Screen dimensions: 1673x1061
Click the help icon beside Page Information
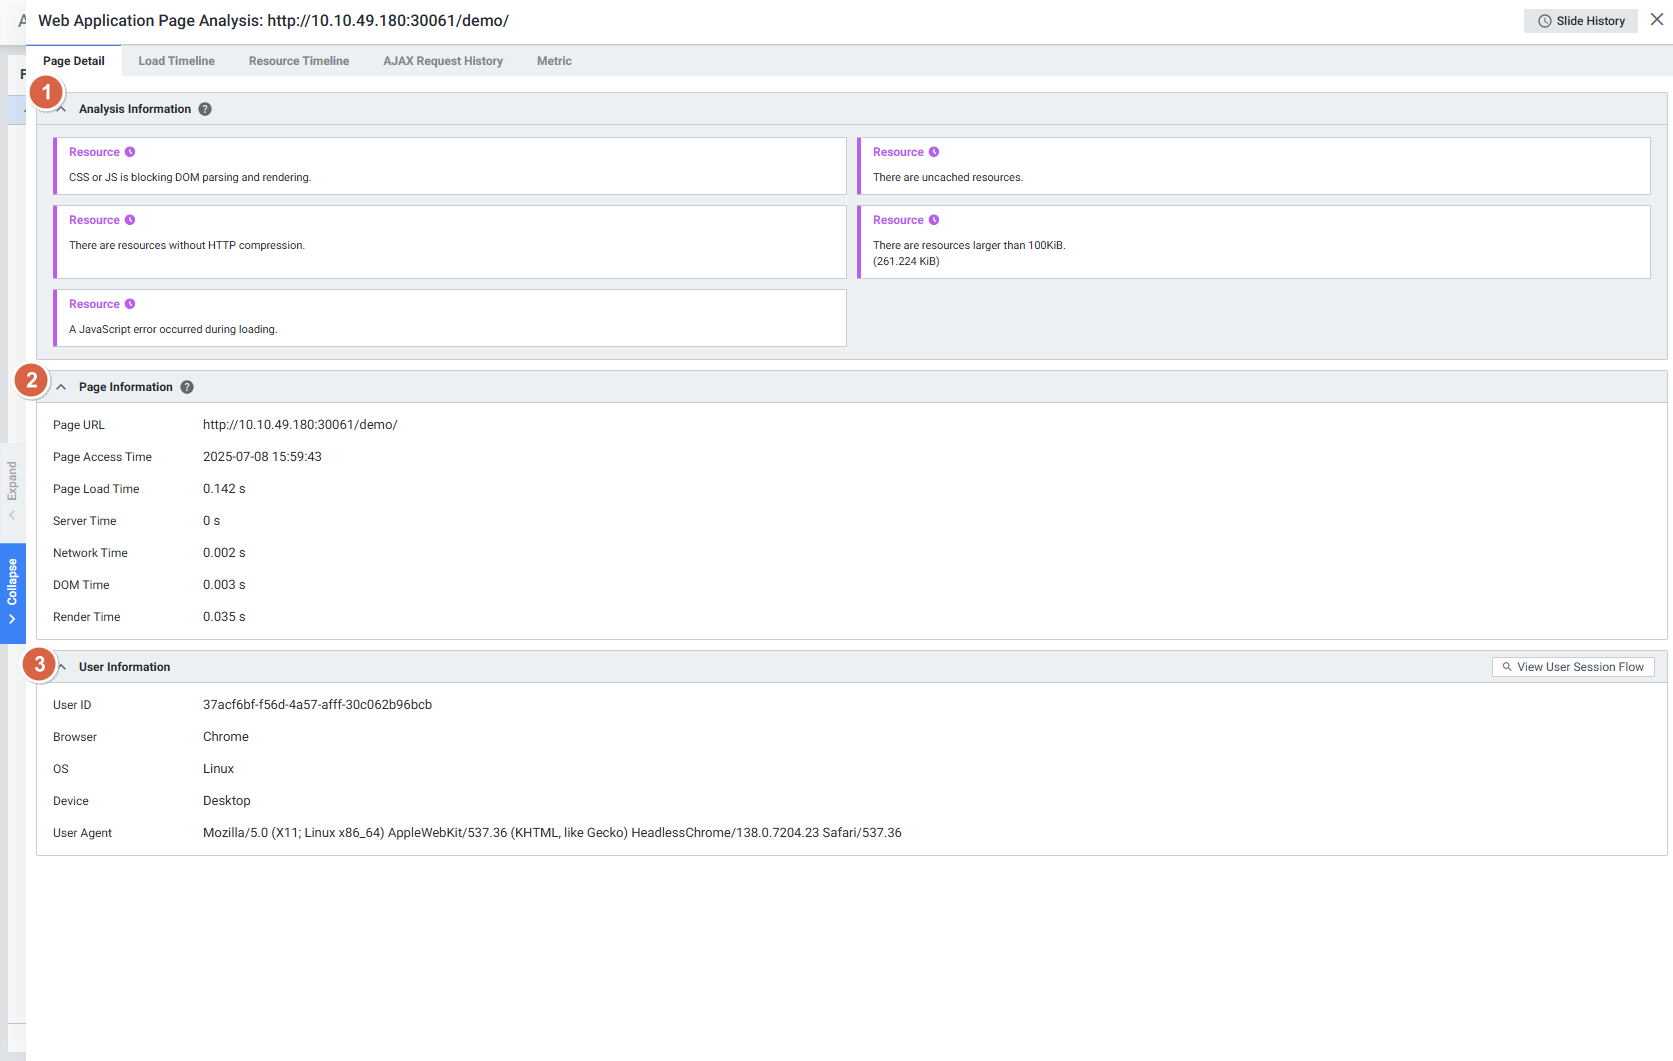pos(187,387)
